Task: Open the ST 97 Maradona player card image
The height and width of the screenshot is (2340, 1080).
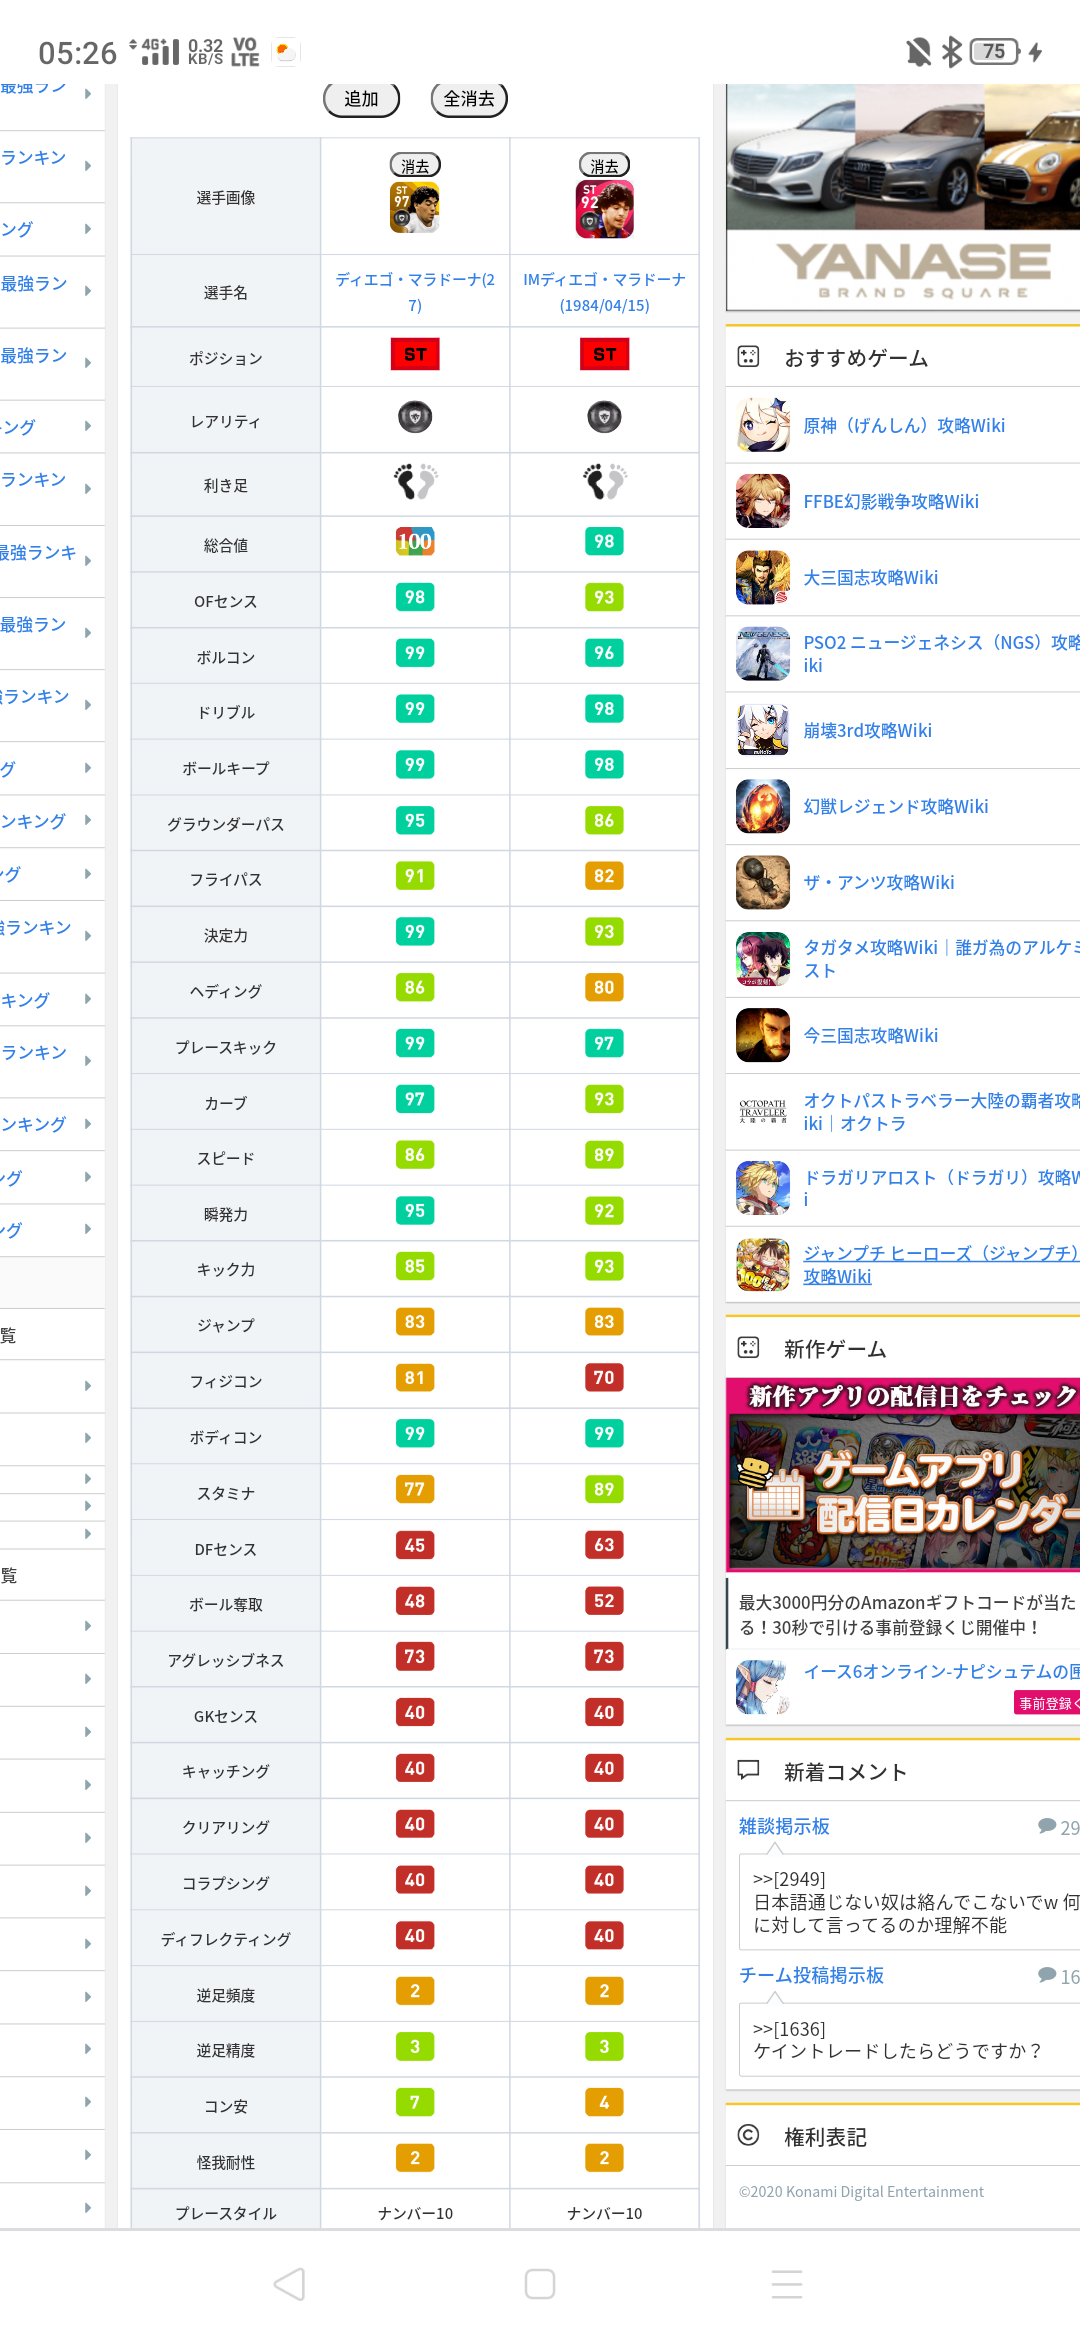Action: [415, 208]
